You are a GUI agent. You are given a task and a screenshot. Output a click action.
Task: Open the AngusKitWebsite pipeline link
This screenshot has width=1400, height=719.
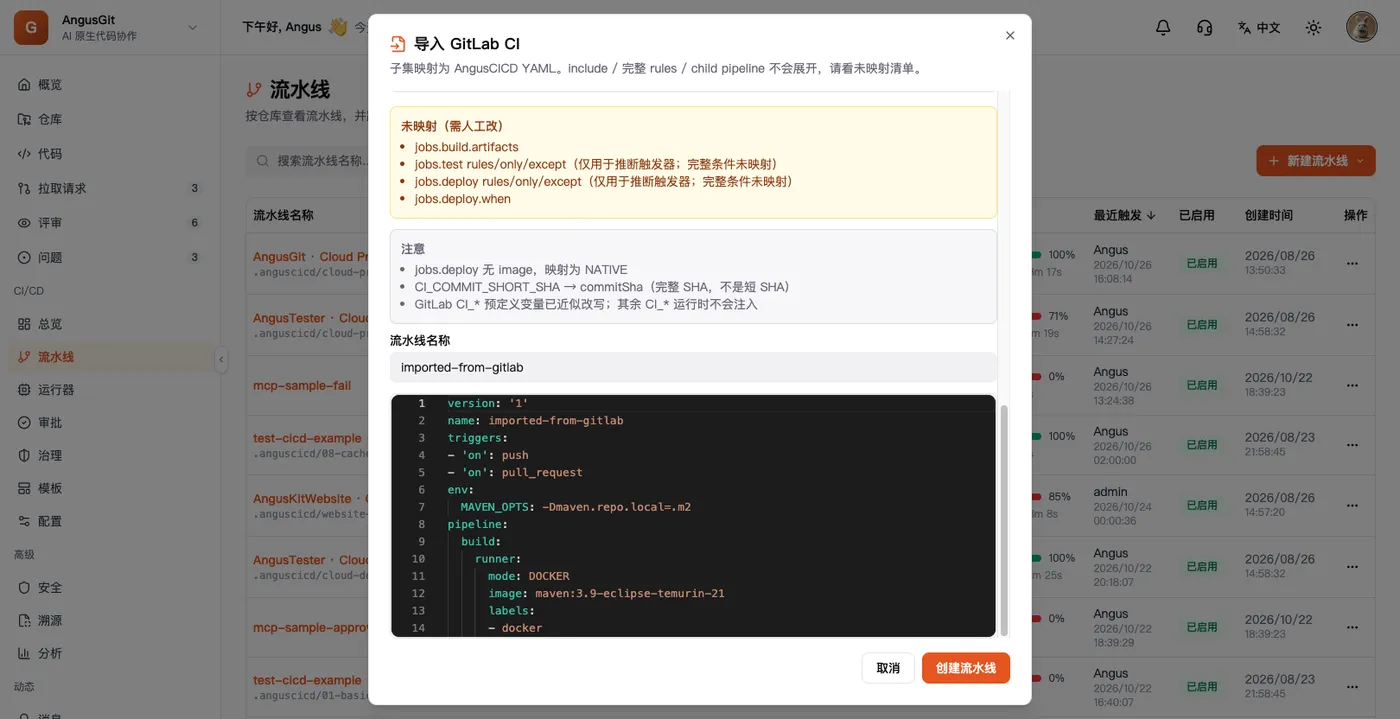[311, 498]
